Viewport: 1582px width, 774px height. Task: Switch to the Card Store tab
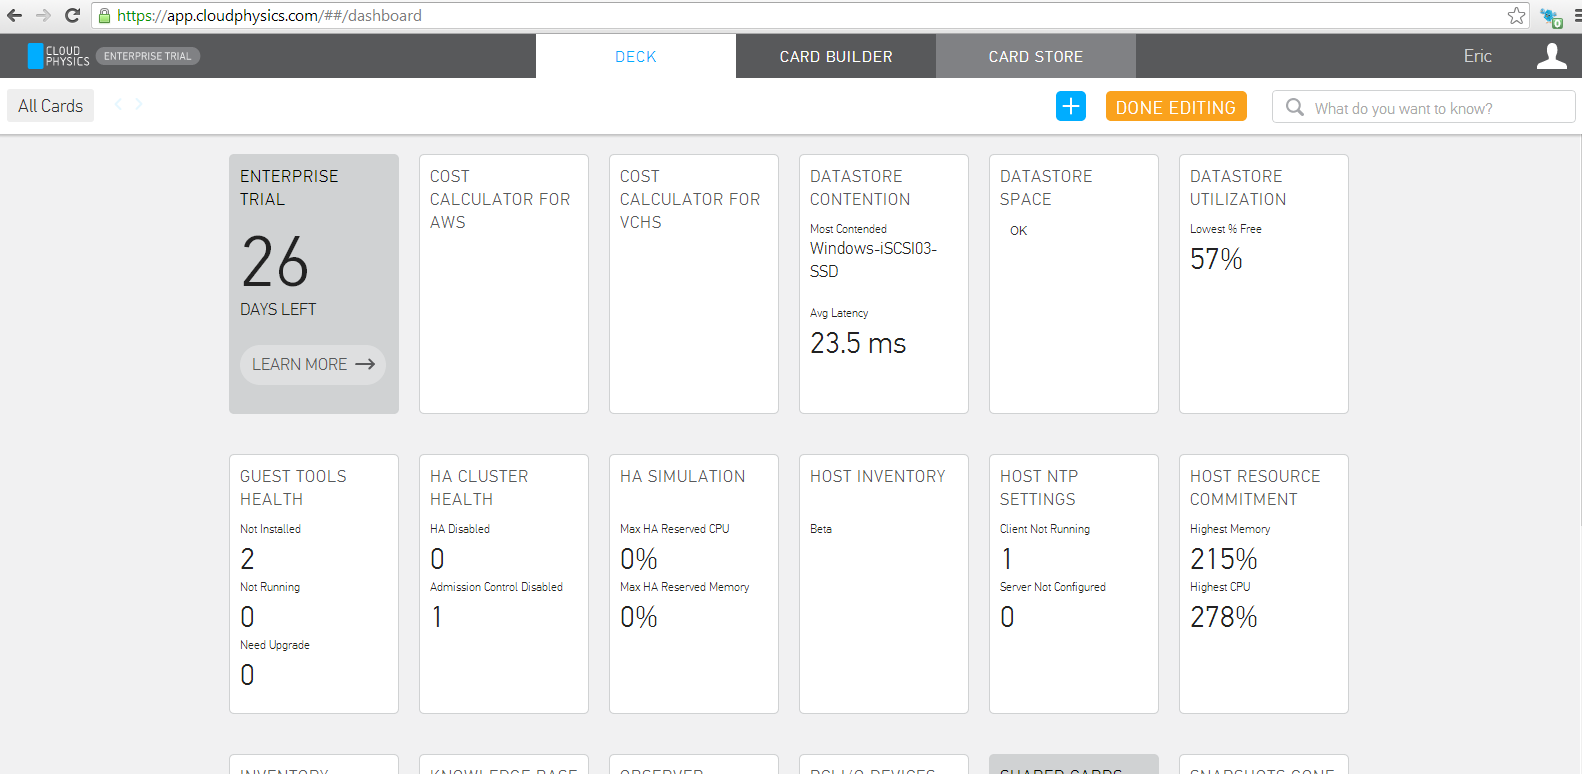tap(1035, 57)
